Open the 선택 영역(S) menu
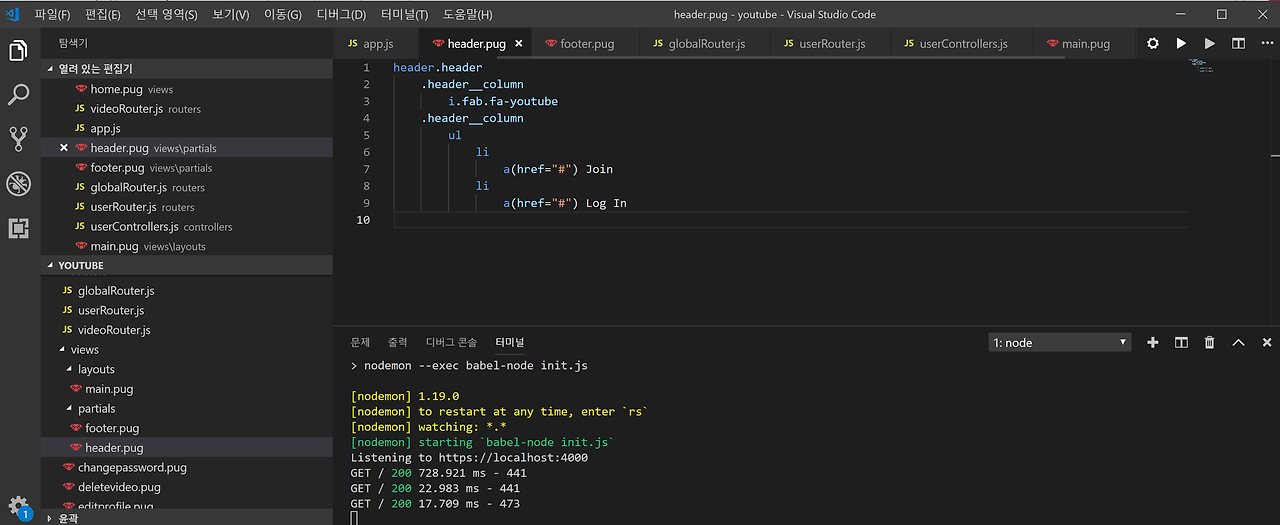The width and height of the screenshot is (1280, 525). pos(167,15)
